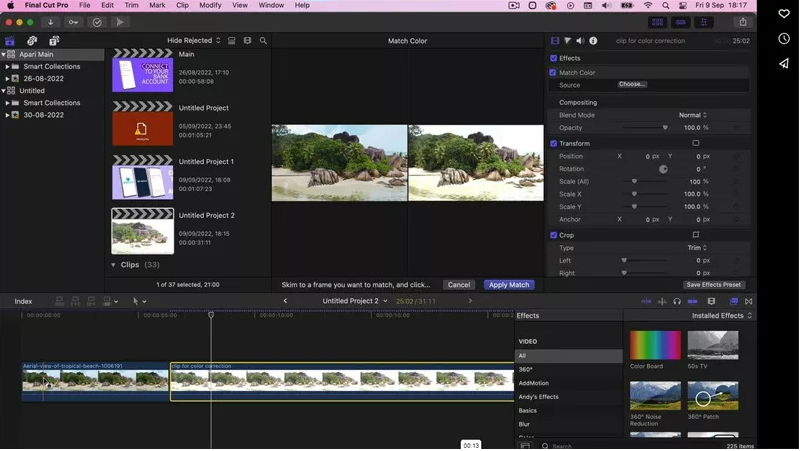Click the browser search magnifier icon
Image resolution: width=800 pixels, height=451 pixels.
[x=263, y=41]
